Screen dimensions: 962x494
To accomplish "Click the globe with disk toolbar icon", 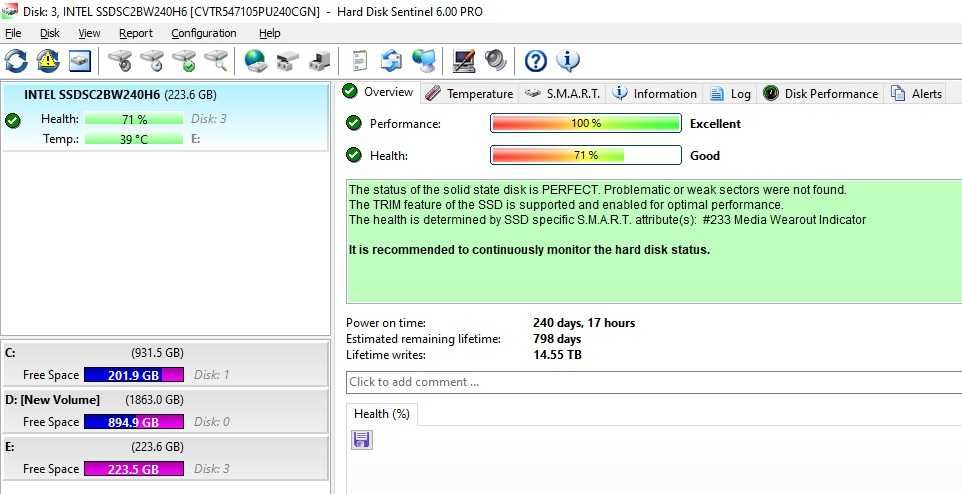I will [x=255, y=61].
